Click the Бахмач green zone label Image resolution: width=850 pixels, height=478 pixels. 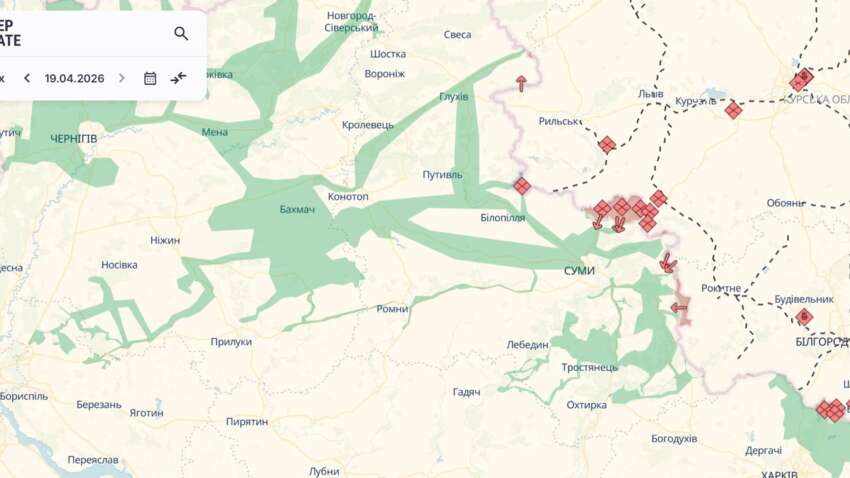297,209
